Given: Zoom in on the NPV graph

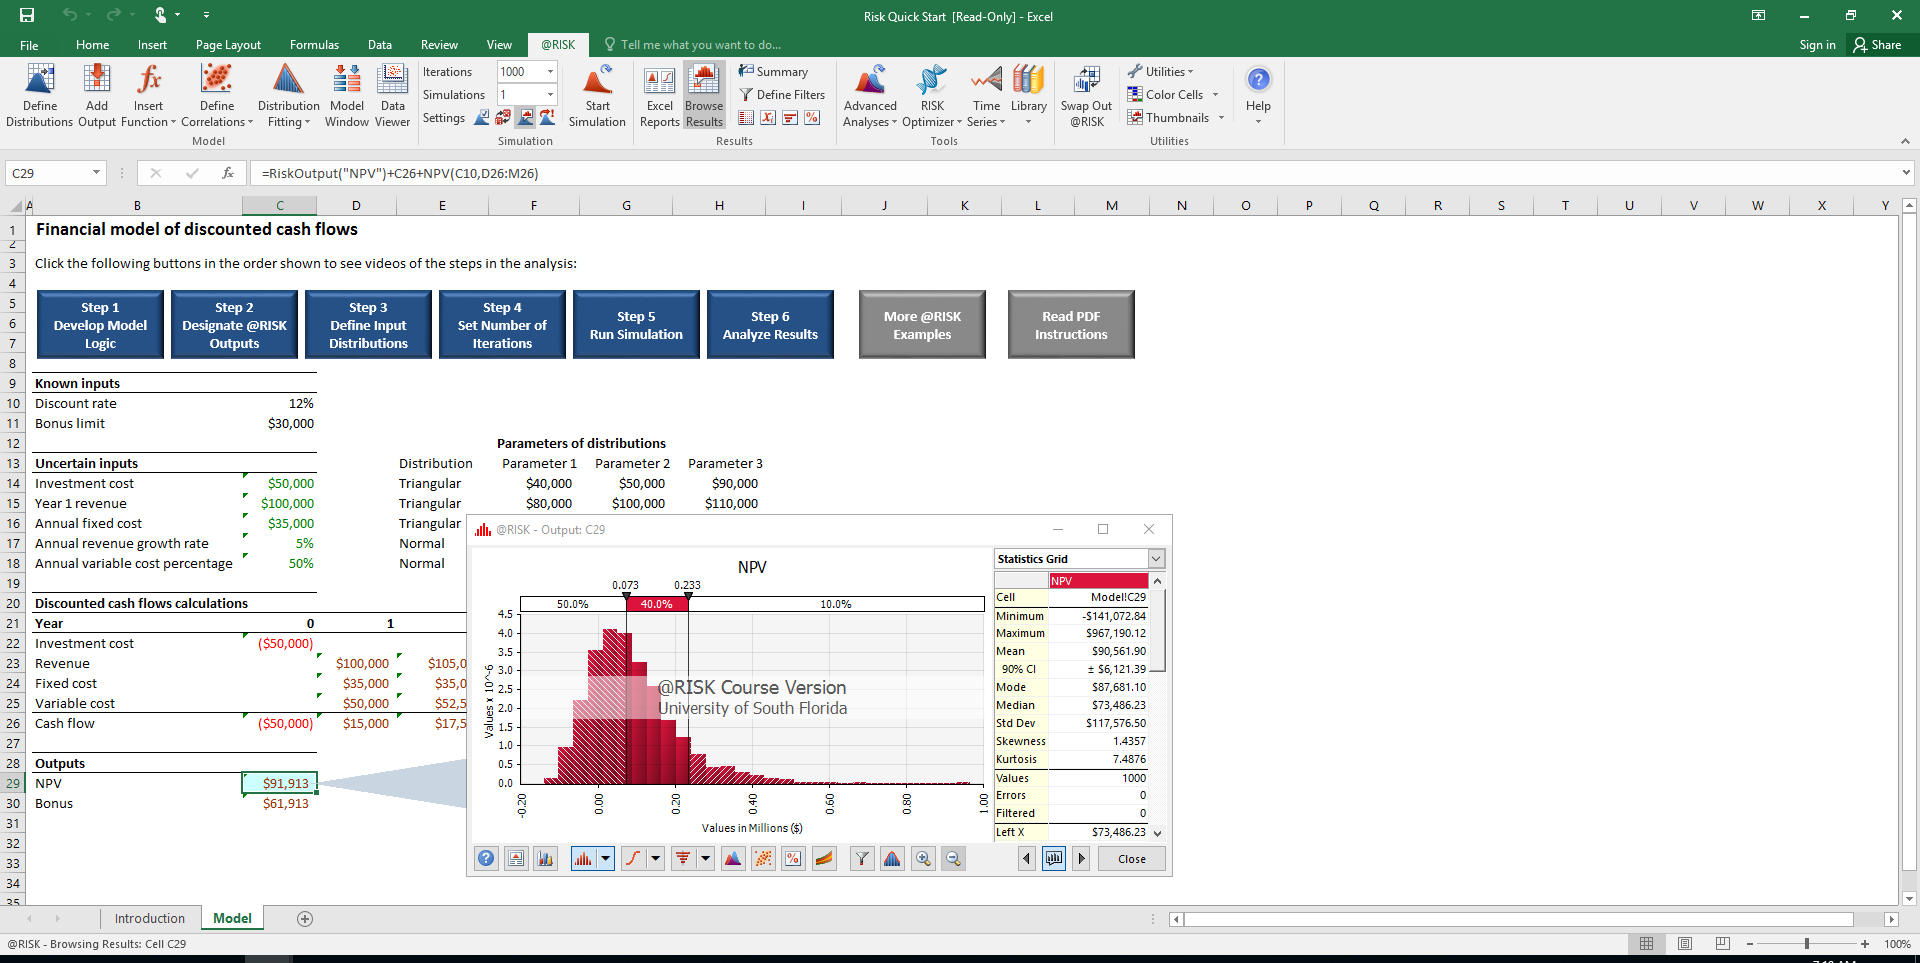Looking at the screenshot, I should (x=923, y=859).
